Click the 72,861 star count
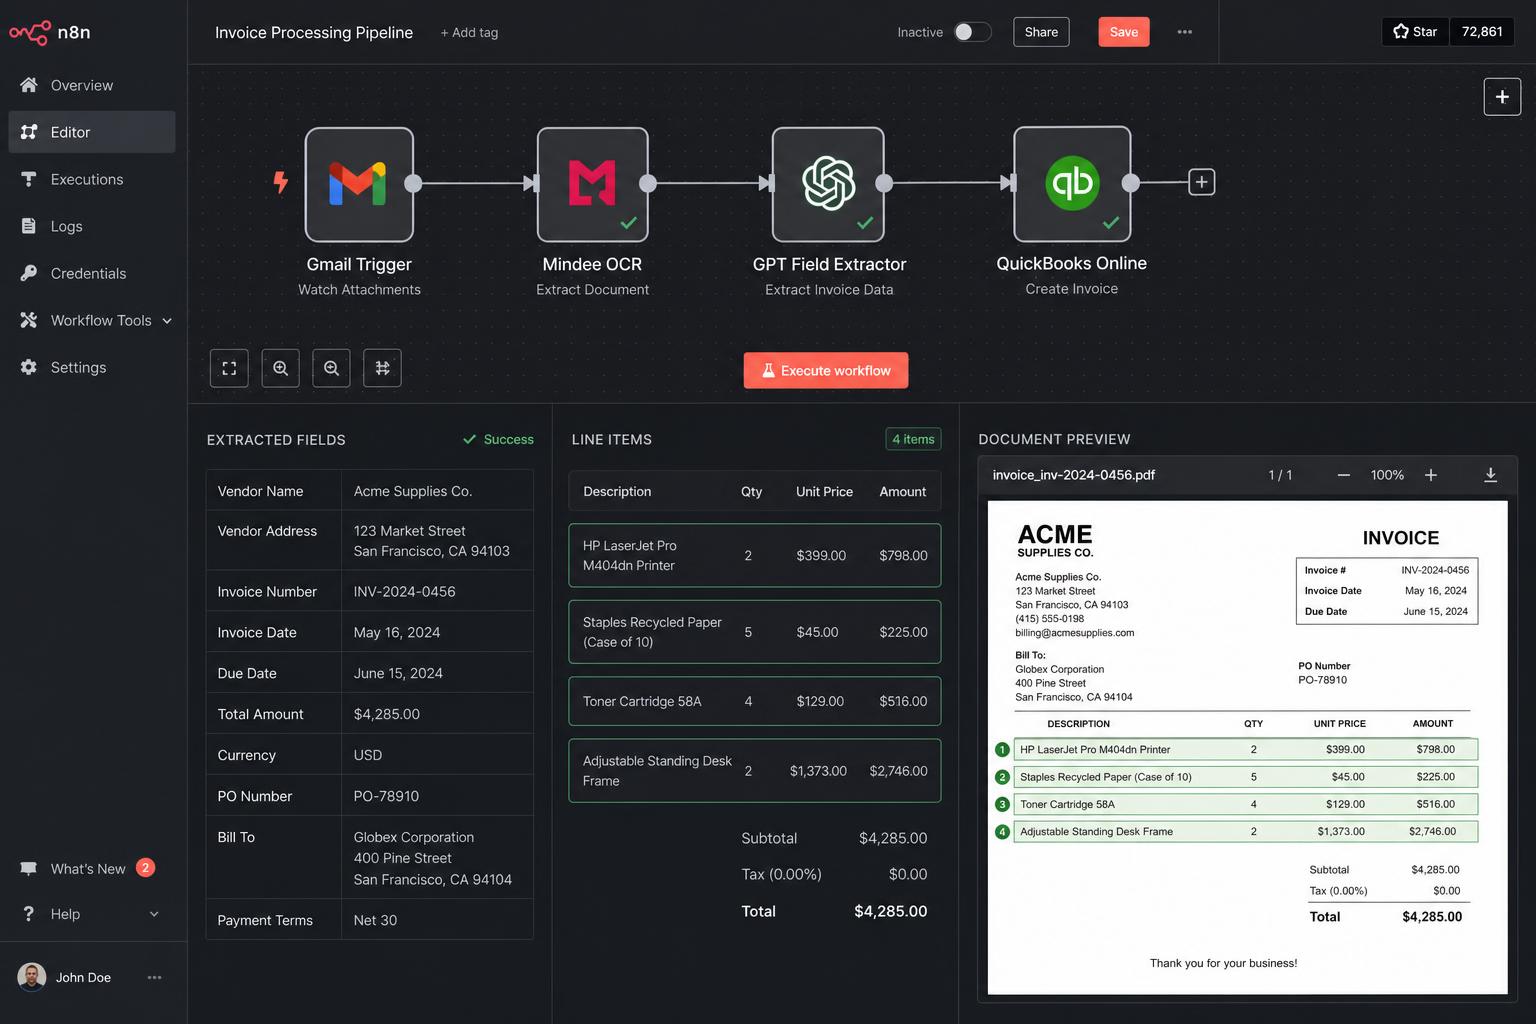Screen dimensions: 1536x1024 pos(1482,32)
